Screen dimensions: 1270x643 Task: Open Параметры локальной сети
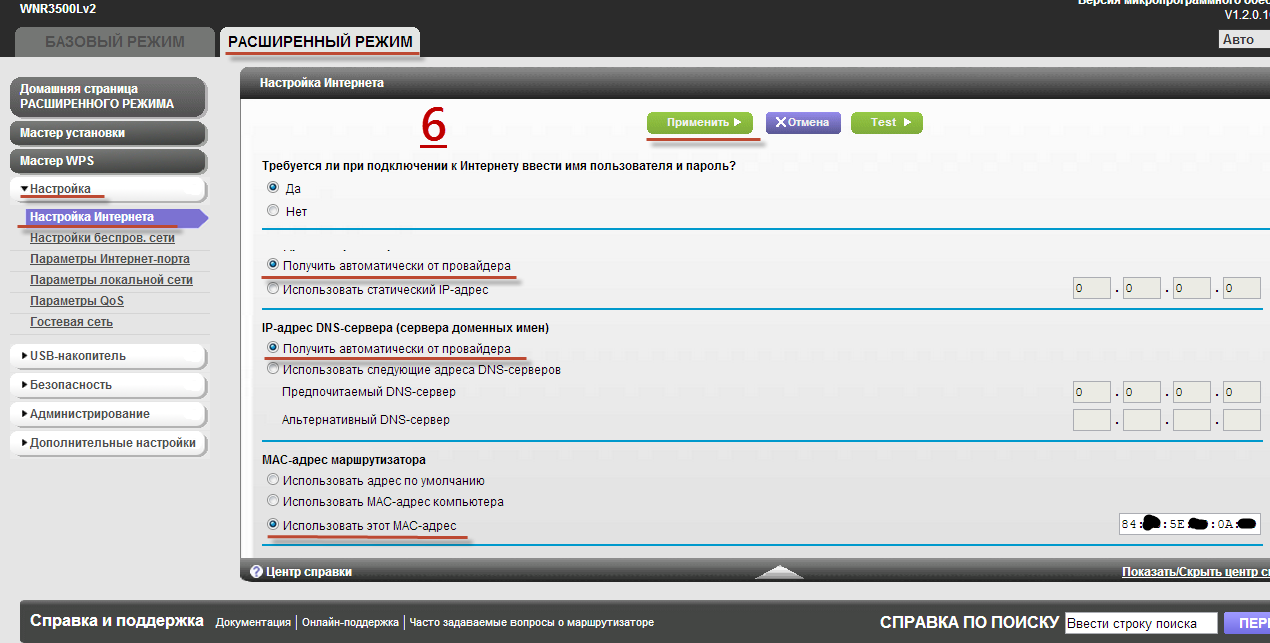coord(111,280)
